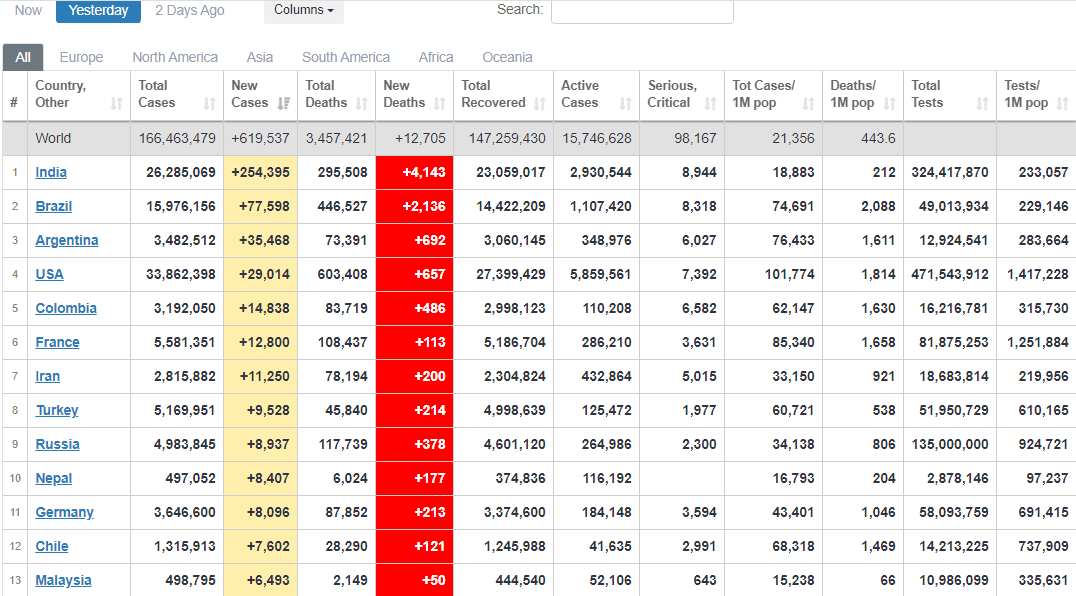Sort Serious, Critical column via arrows
1076x596 pixels.
pos(710,103)
